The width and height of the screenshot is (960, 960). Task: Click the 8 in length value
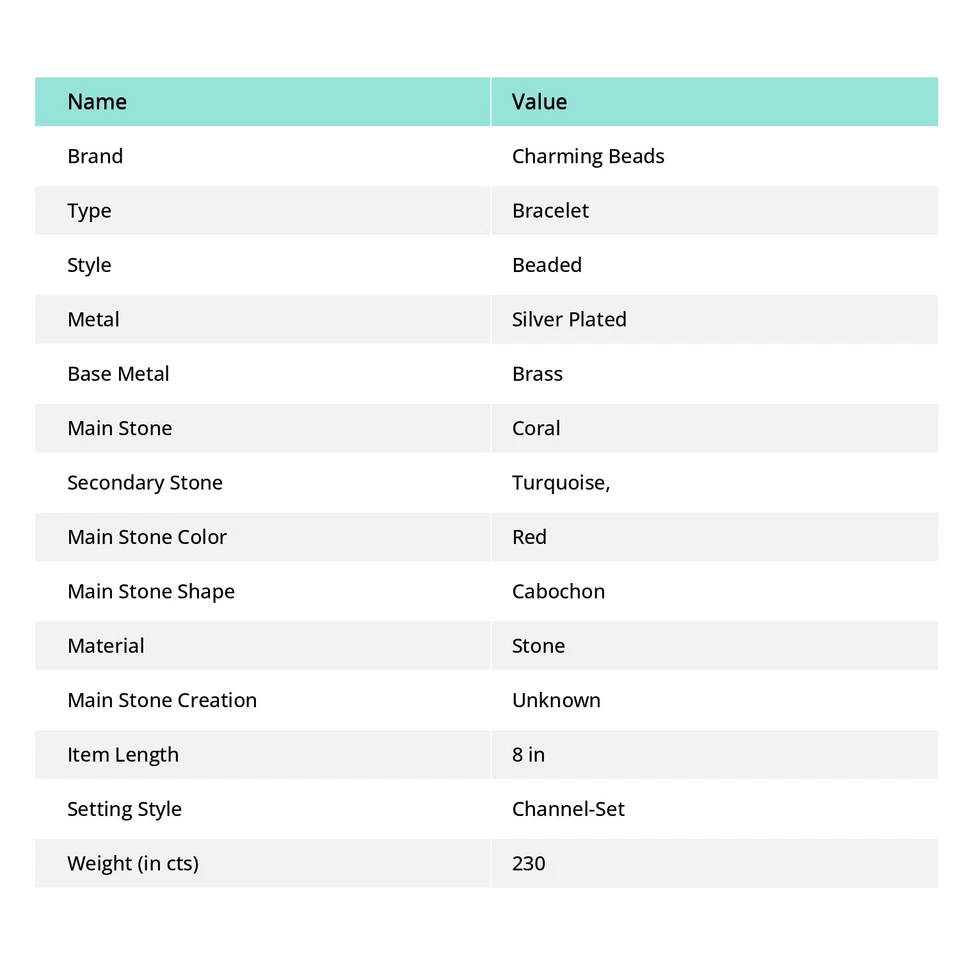(x=528, y=755)
